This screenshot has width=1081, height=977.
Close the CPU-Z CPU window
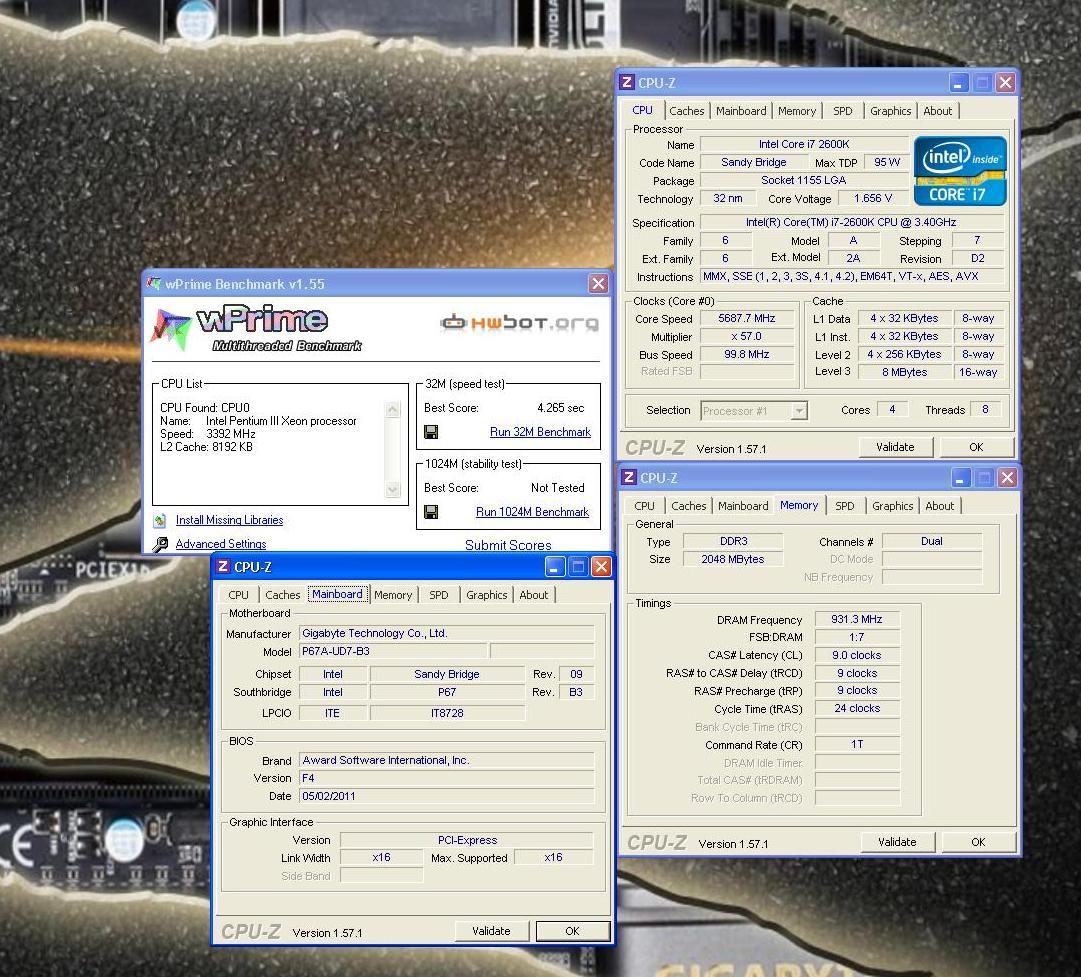(x=1005, y=83)
